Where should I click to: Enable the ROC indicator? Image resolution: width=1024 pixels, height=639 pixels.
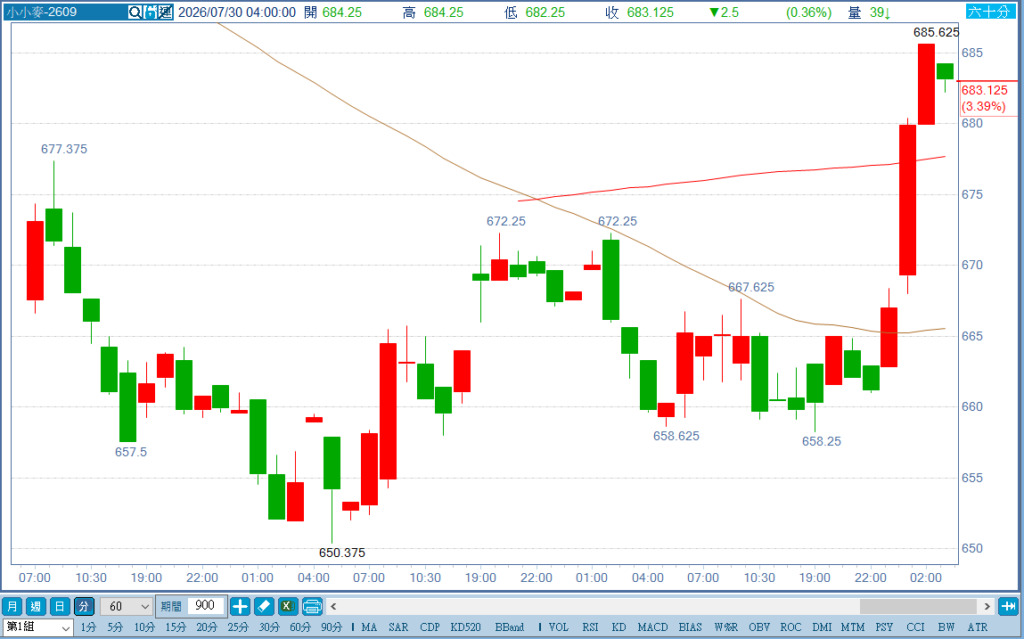(791, 627)
